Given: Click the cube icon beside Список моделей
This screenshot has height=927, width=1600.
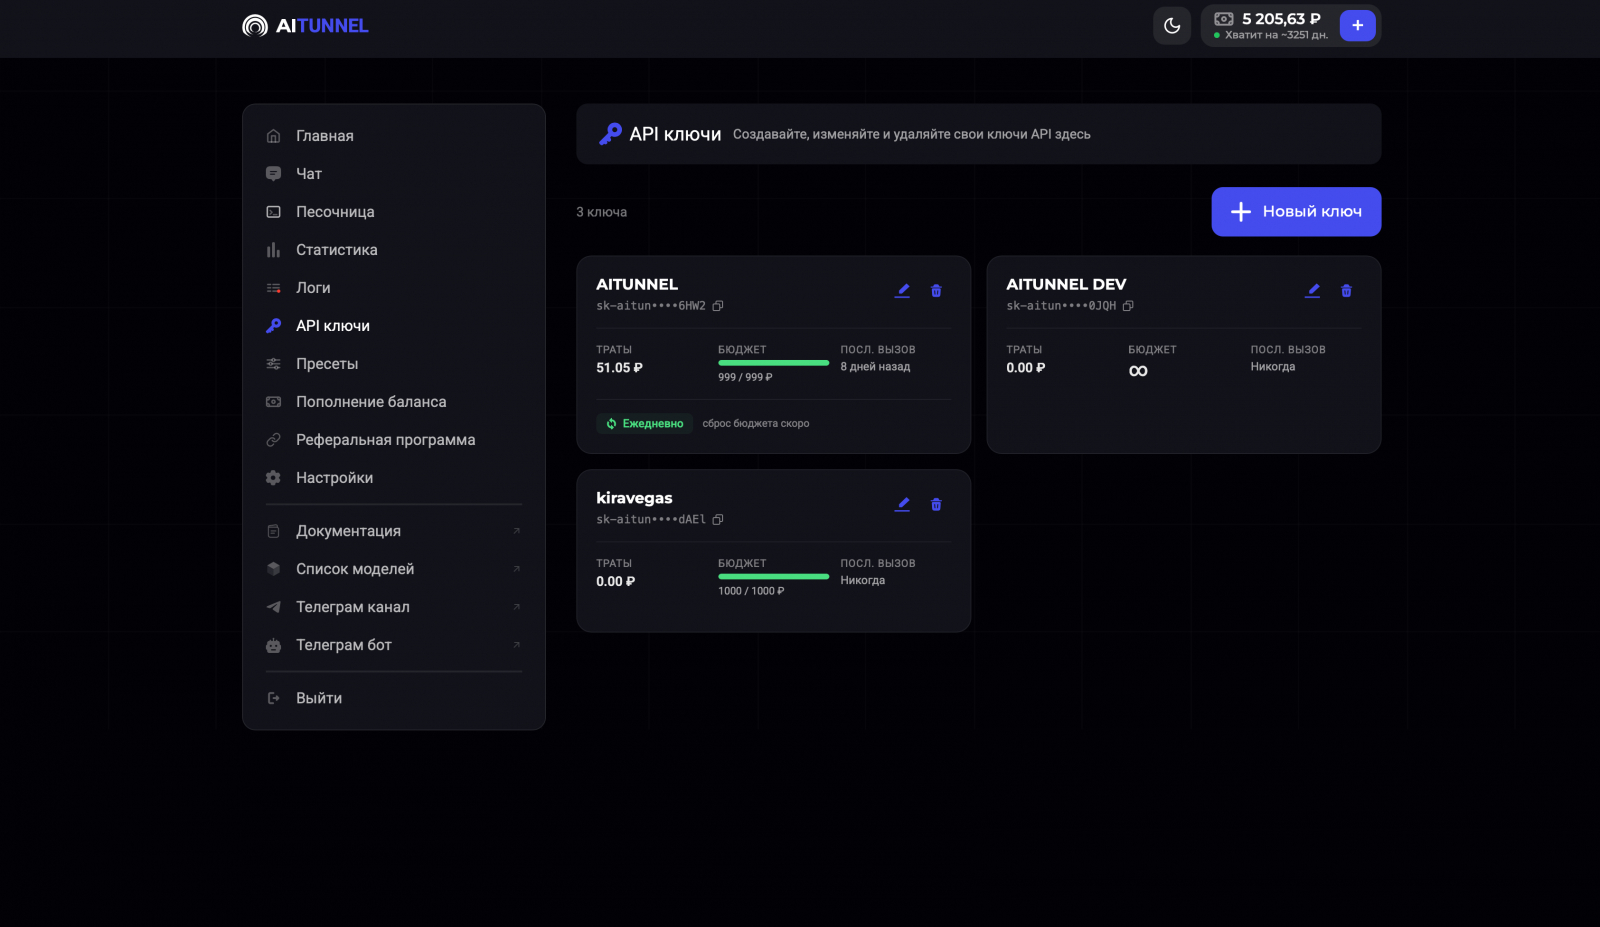Looking at the screenshot, I should click(x=273, y=569).
